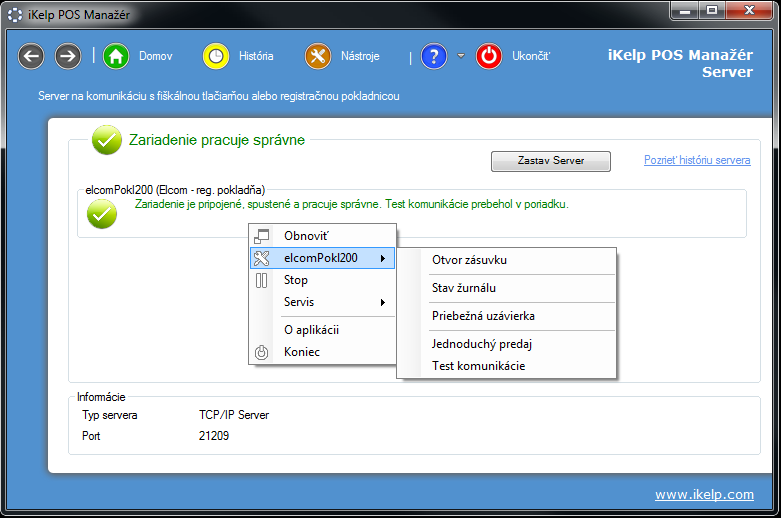Choose Otvor zásuvku in the submenu
The image size is (781, 518).
[469, 260]
